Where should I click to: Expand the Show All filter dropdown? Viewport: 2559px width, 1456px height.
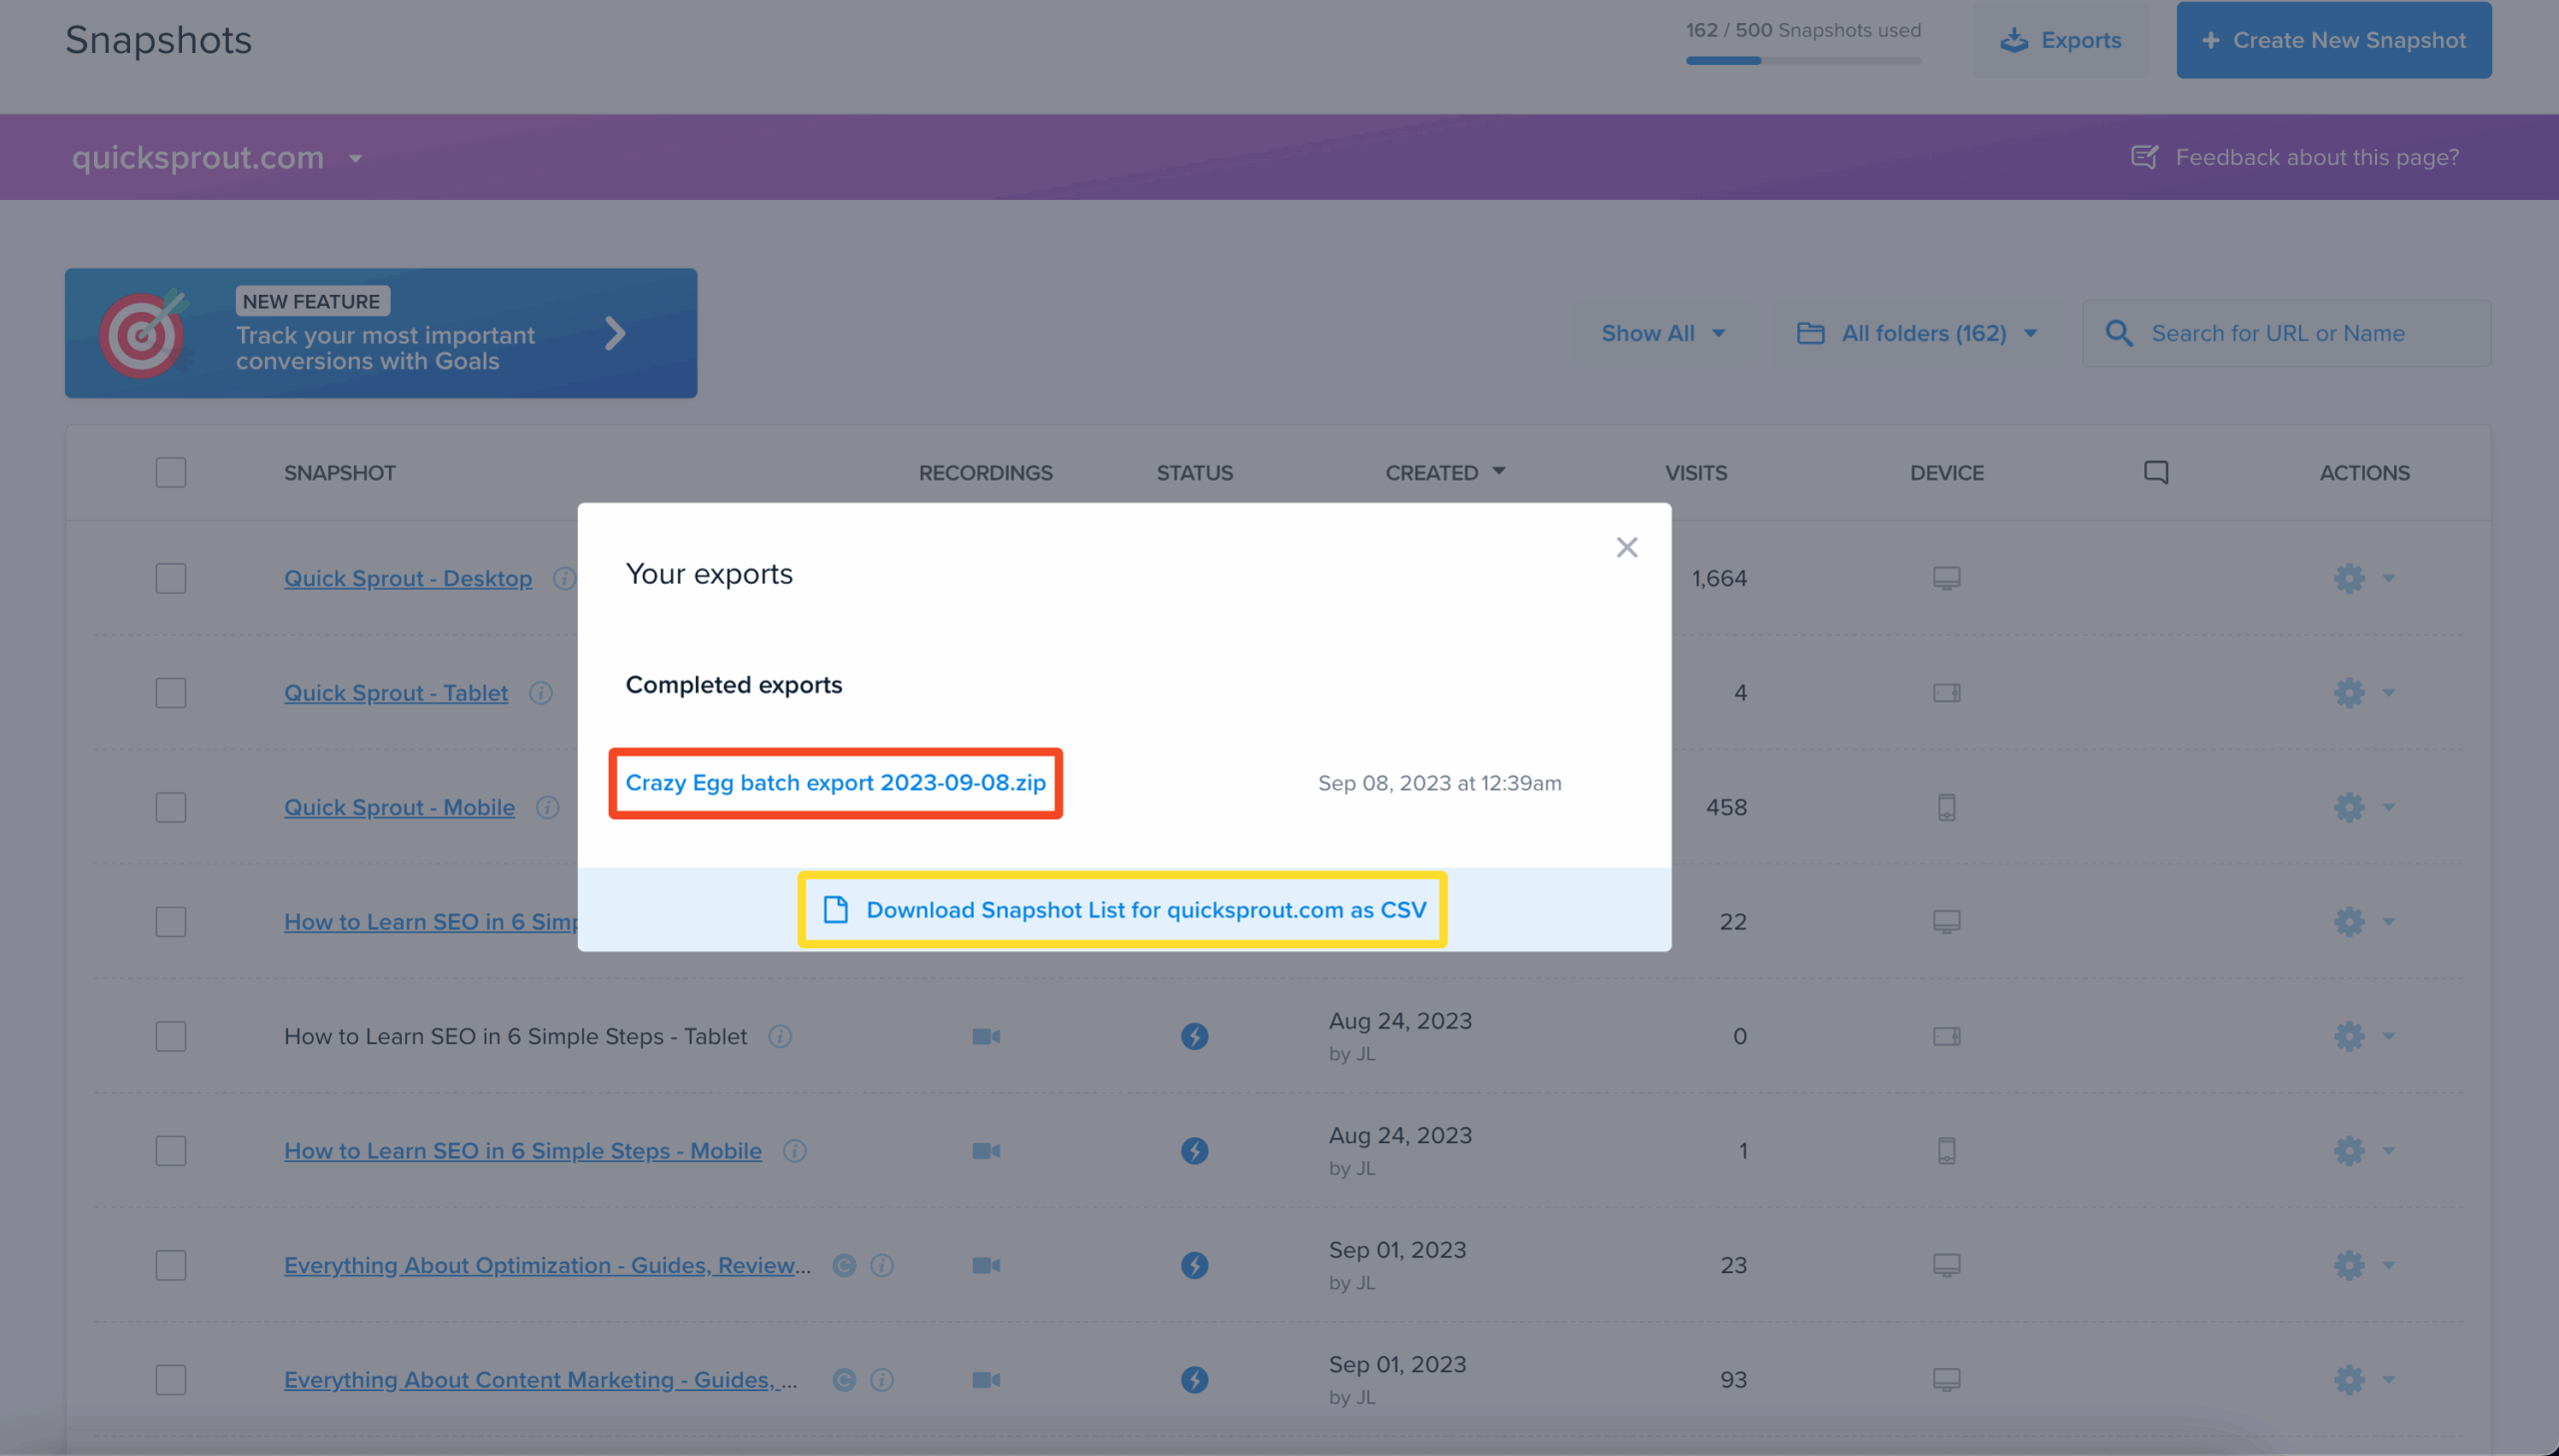point(1663,334)
